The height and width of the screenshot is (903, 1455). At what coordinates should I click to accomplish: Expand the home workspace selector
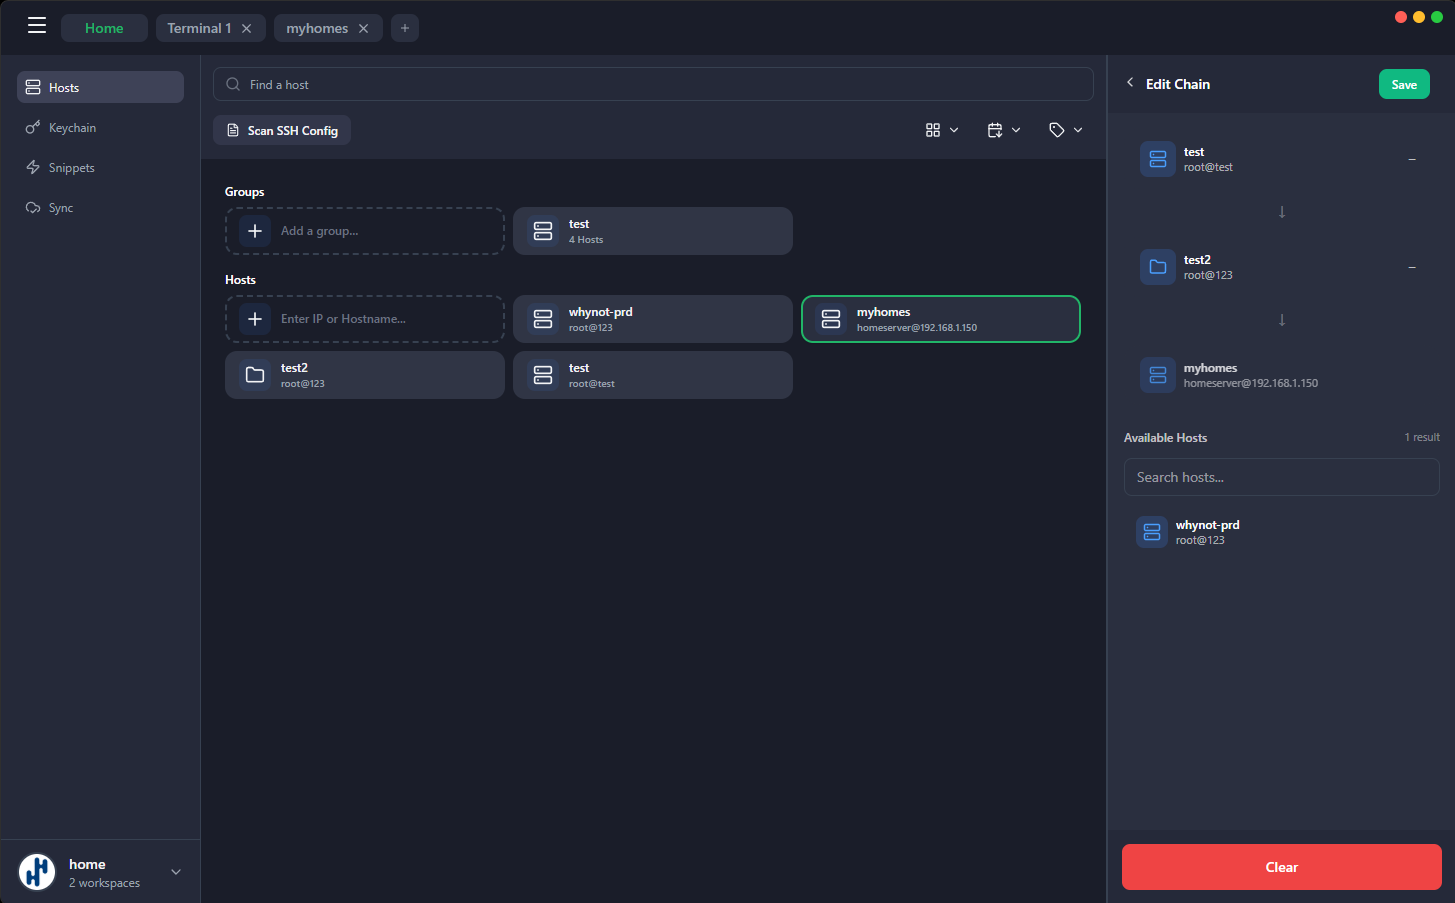[x=176, y=871]
